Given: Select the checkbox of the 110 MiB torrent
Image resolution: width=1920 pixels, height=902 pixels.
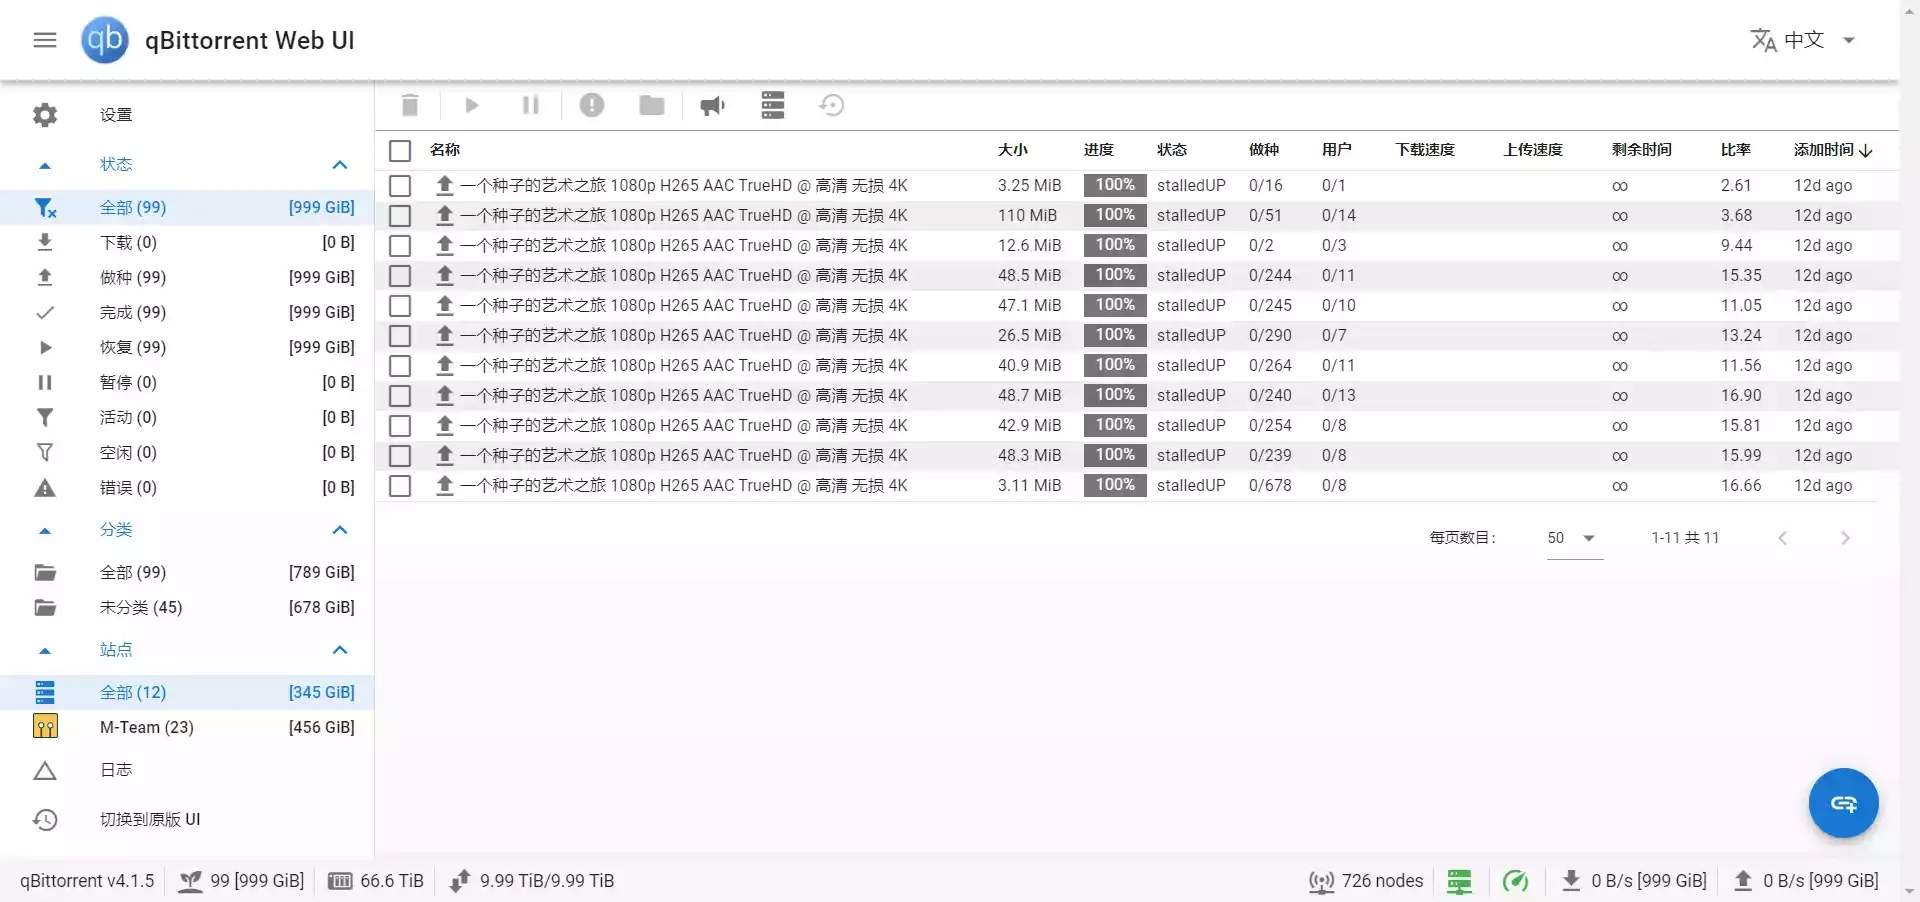Looking at the screenshot, I should 400,216.
